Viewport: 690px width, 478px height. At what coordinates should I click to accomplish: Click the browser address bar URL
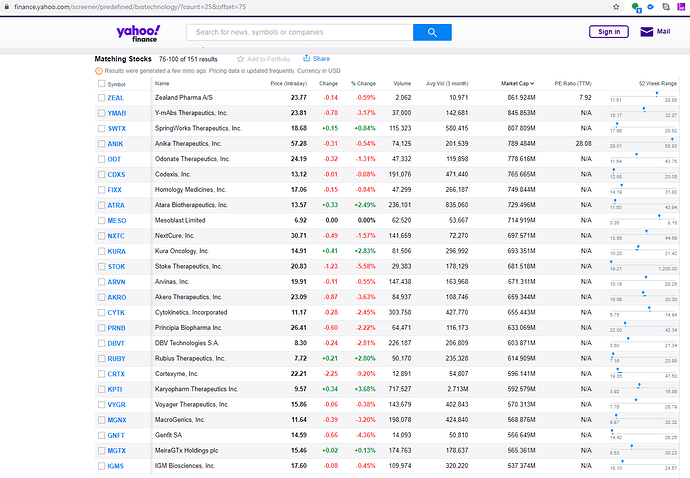130,7
